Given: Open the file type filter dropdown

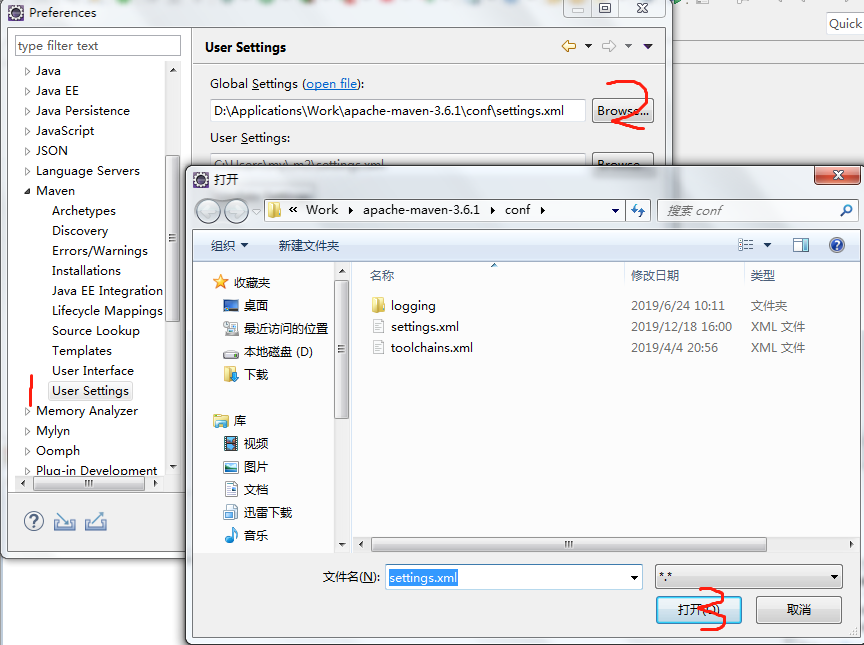Looking at the screenshot, I should coord(748,577).
